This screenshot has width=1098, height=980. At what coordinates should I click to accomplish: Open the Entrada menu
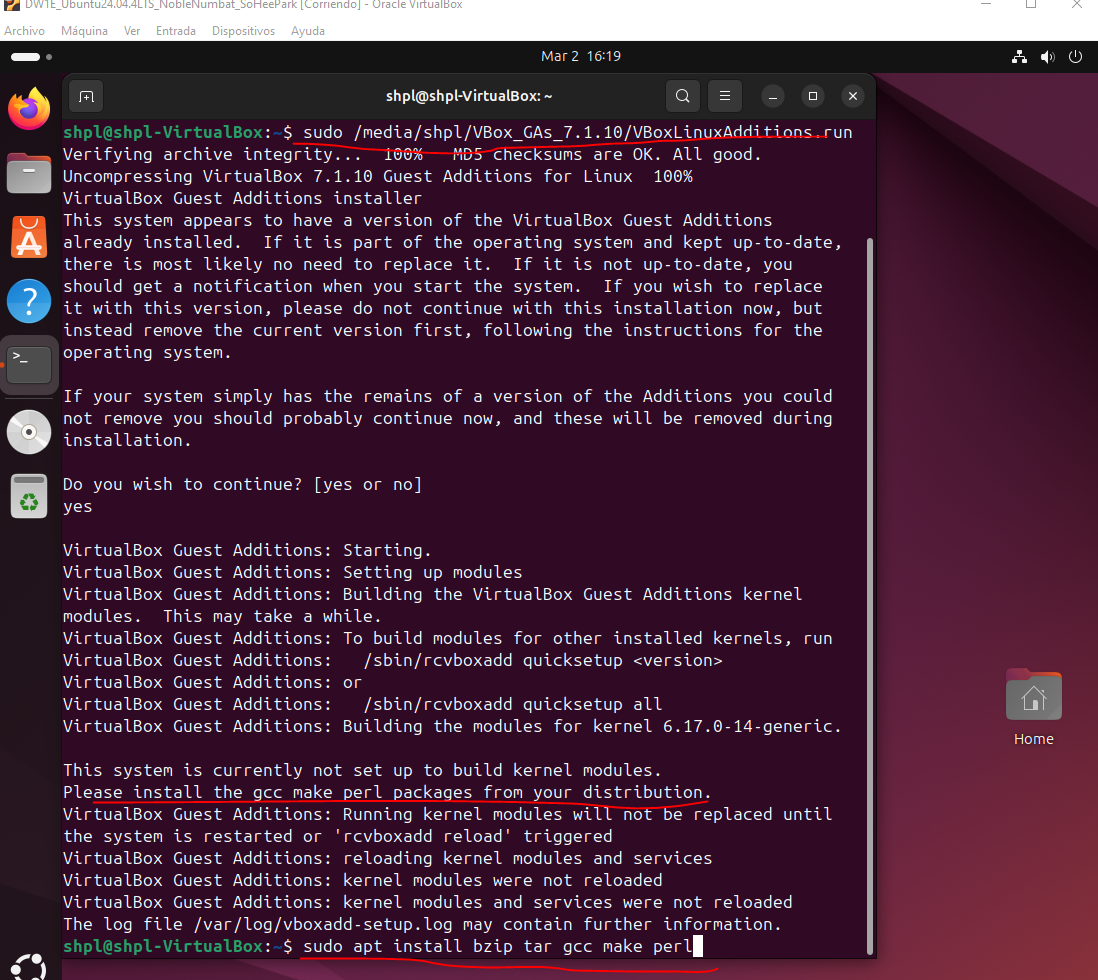pos(176,31)
